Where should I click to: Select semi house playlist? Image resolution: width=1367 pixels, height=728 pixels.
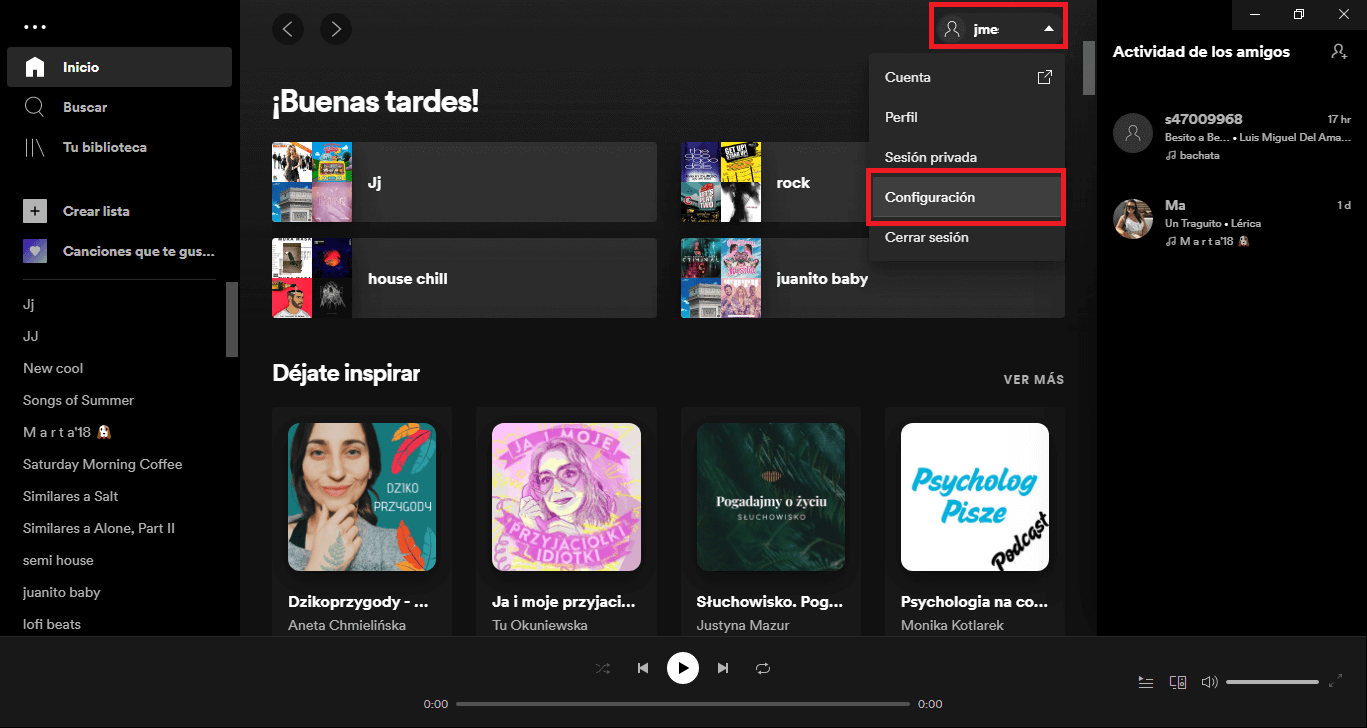pyautogui.click(x=58, y=560)
